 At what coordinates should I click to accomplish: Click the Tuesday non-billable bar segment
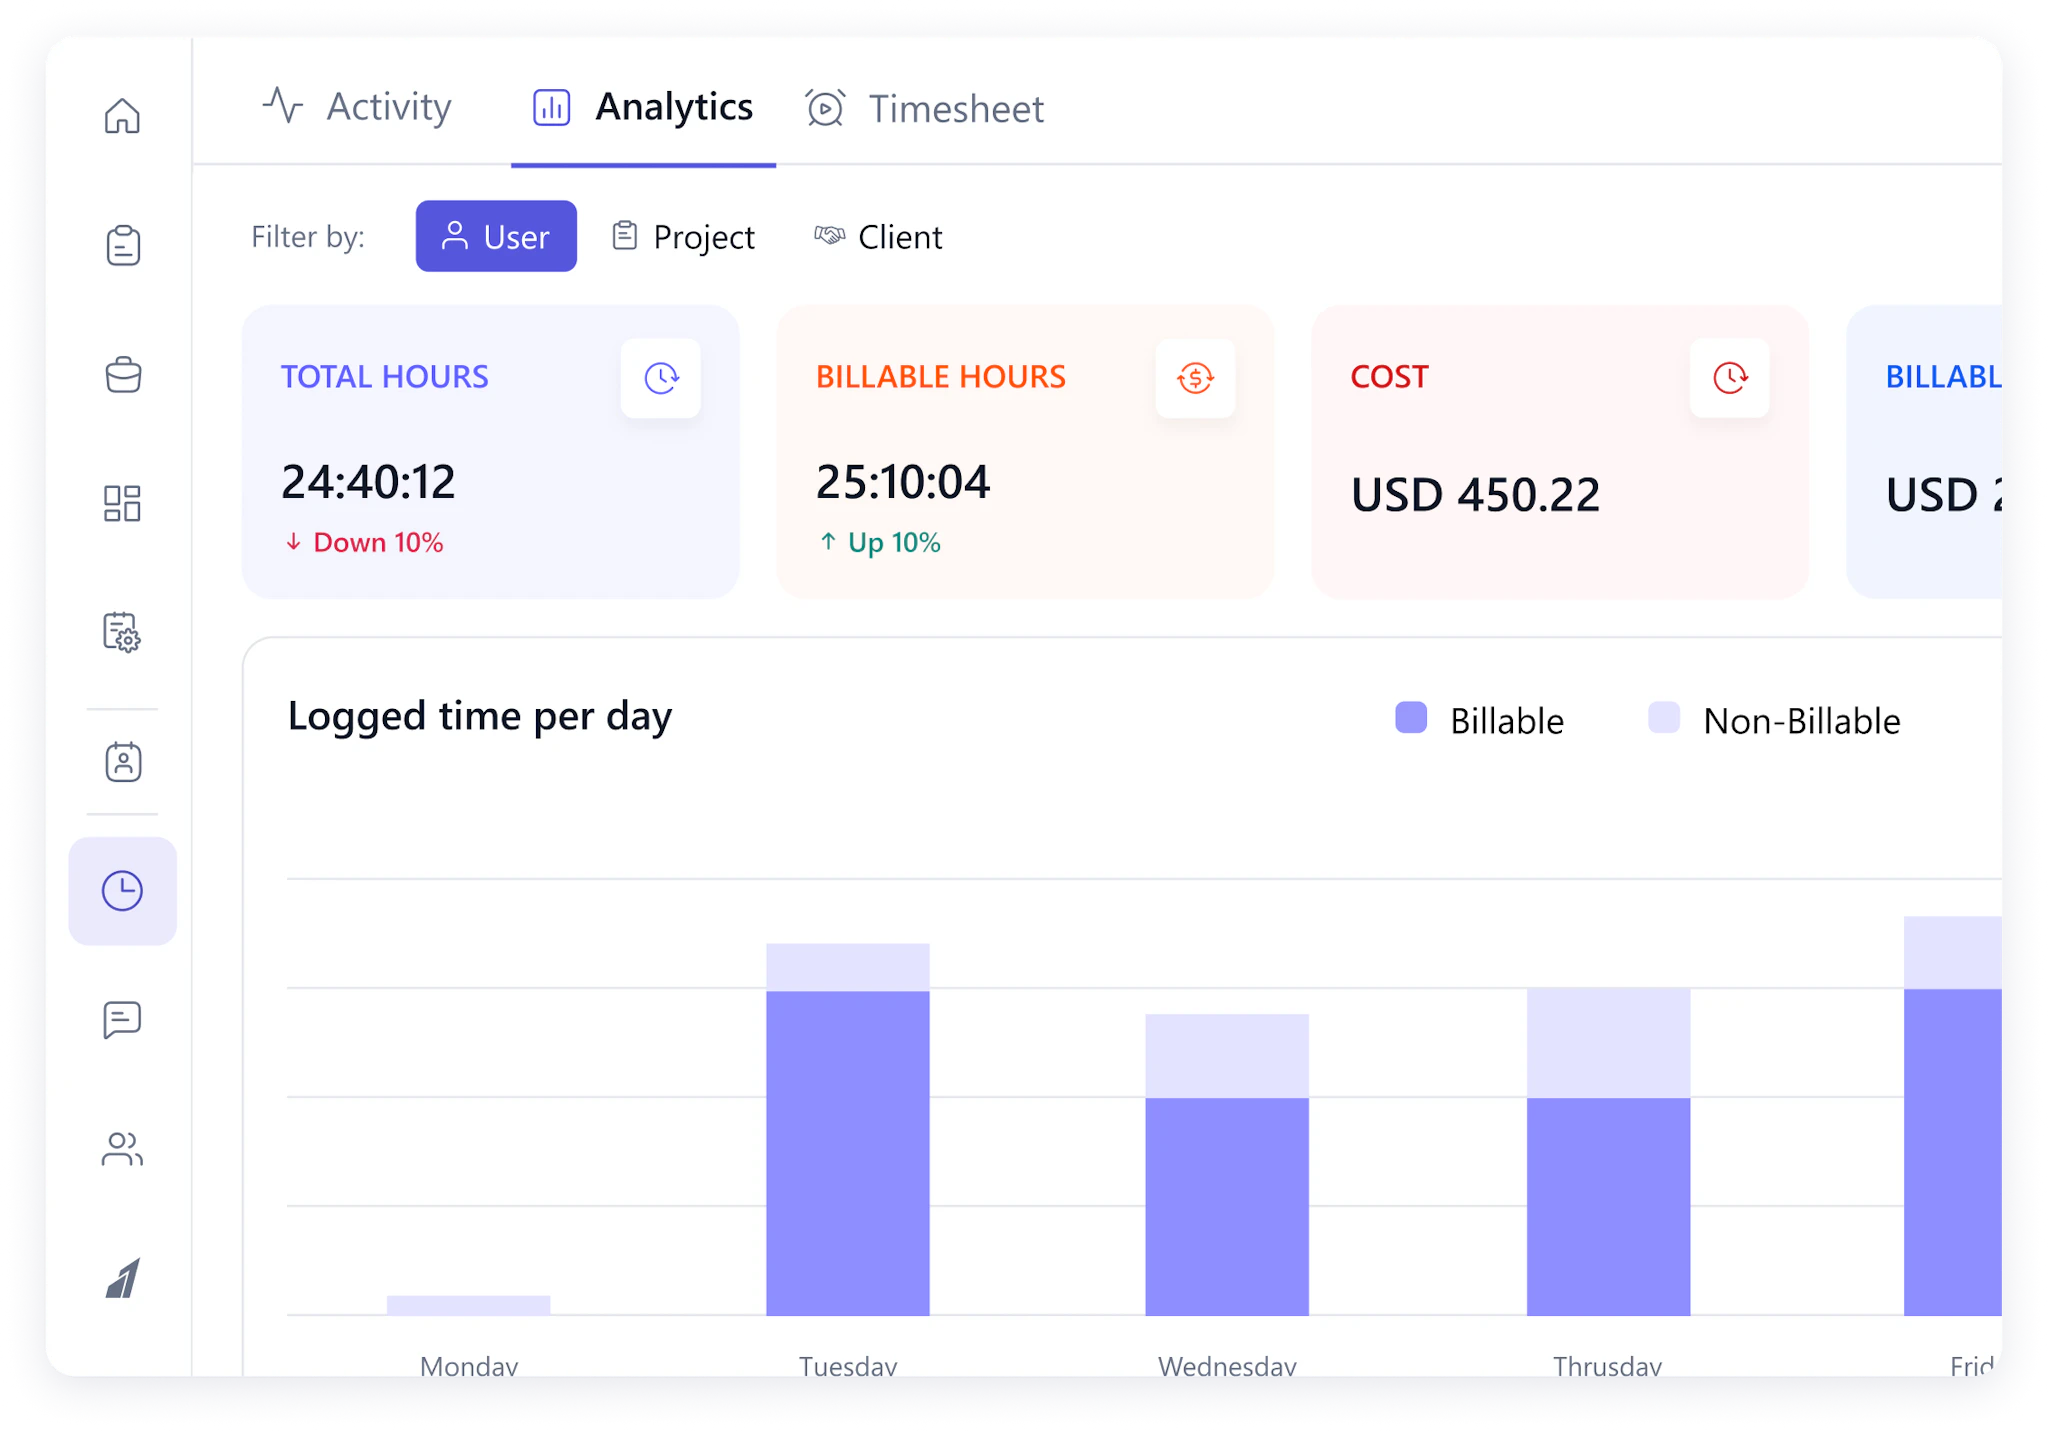(x=848, y=967)
